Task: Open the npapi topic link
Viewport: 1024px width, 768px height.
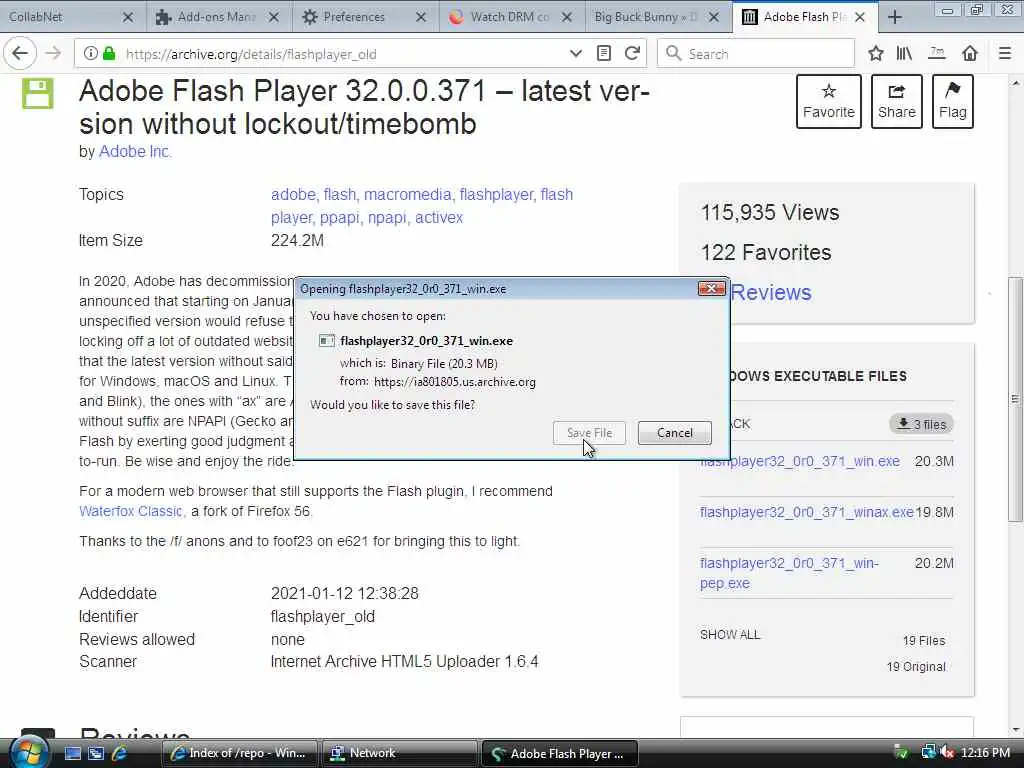Action: pos(387,217)
